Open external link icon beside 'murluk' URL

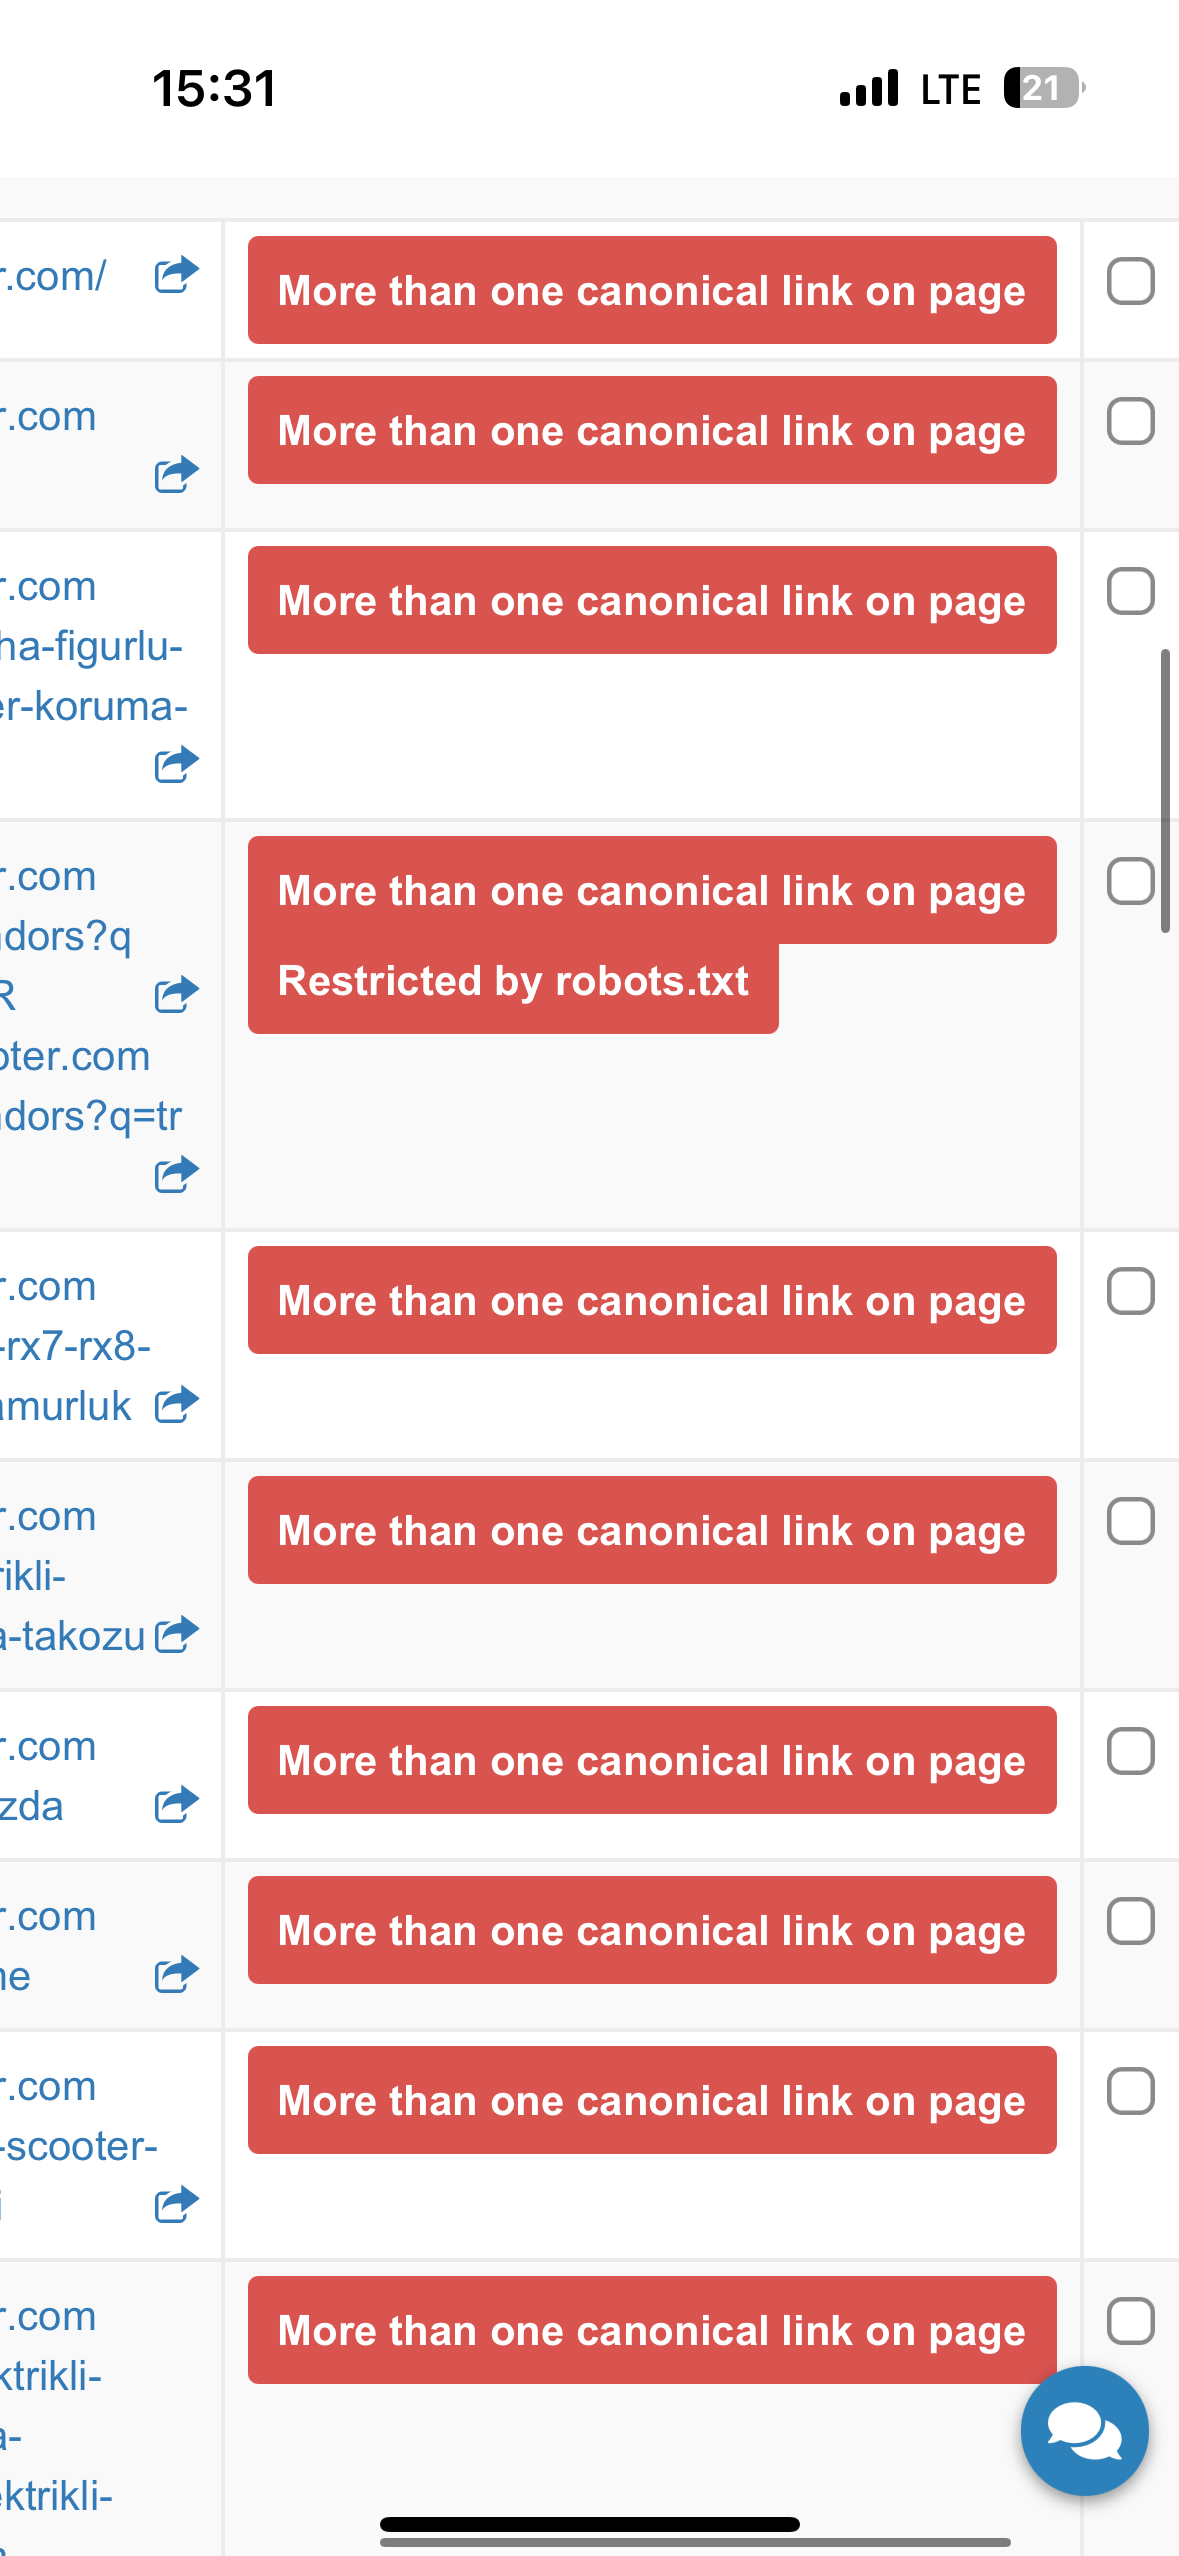point(177,1405)
